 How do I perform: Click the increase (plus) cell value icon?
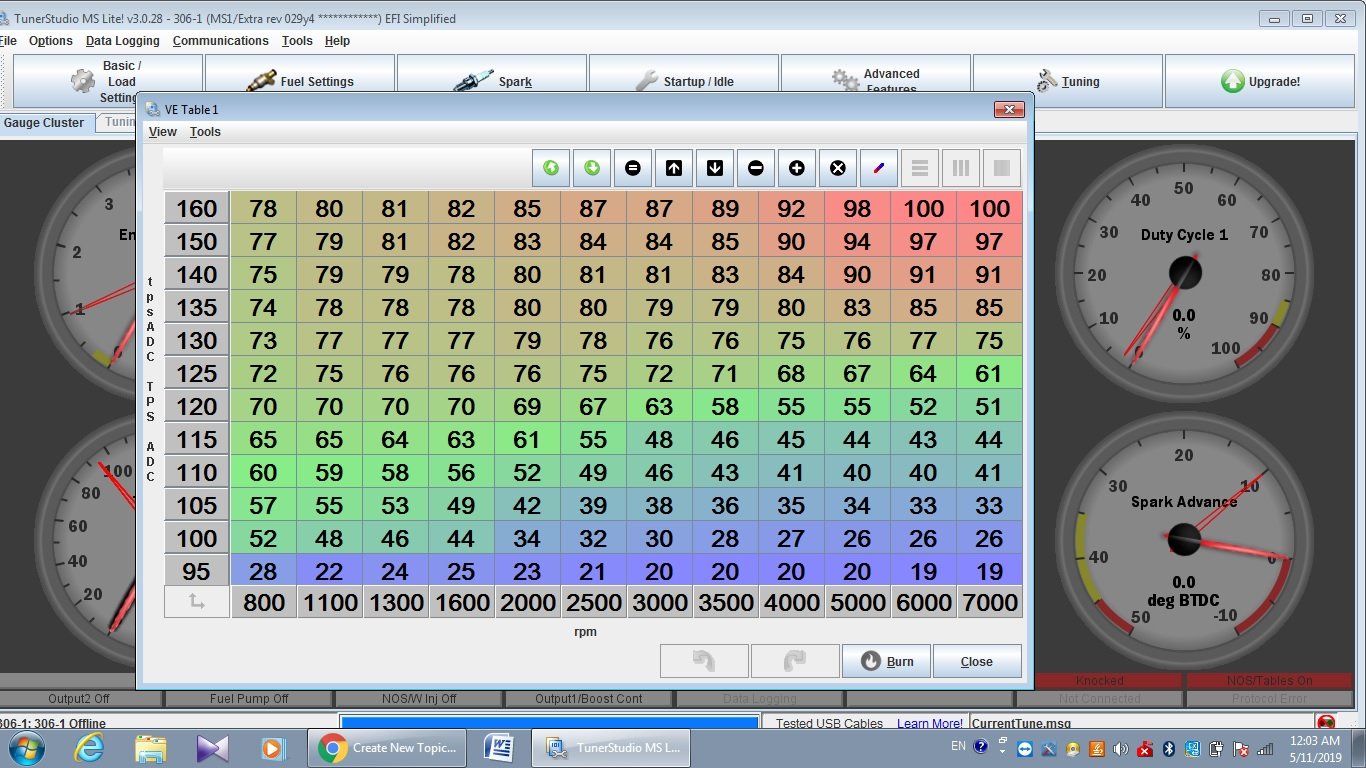coord(797,168)
